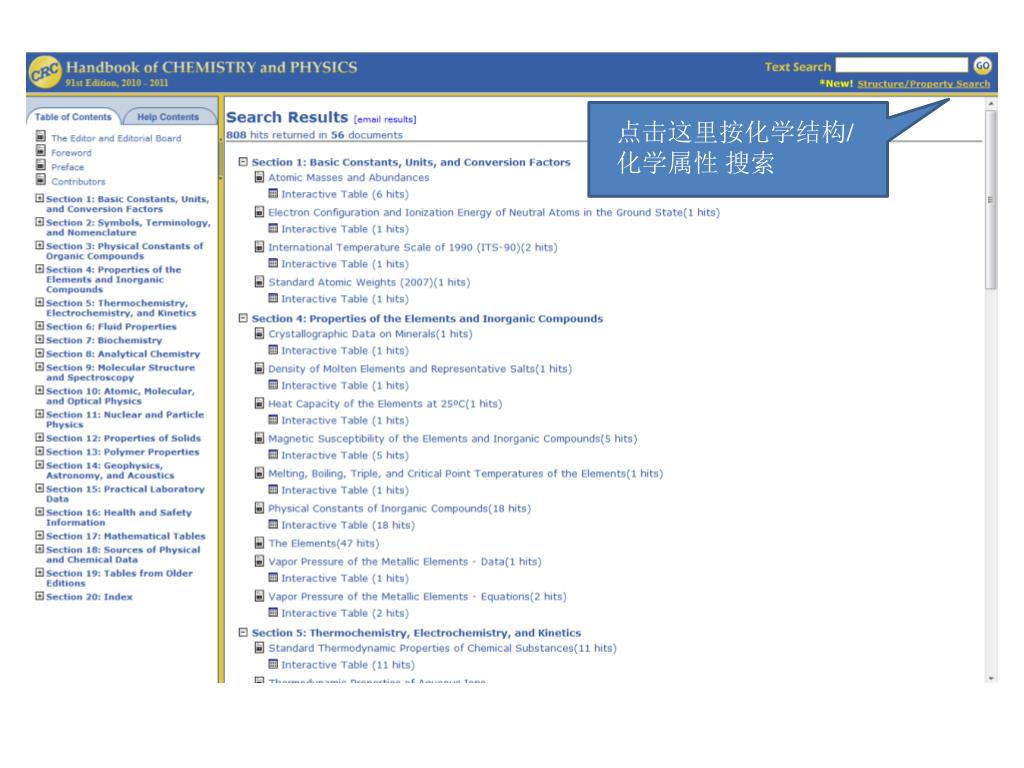The image size is (1024, 768).
Task: Open Structure/Property Search link
Action: (923, 84)
